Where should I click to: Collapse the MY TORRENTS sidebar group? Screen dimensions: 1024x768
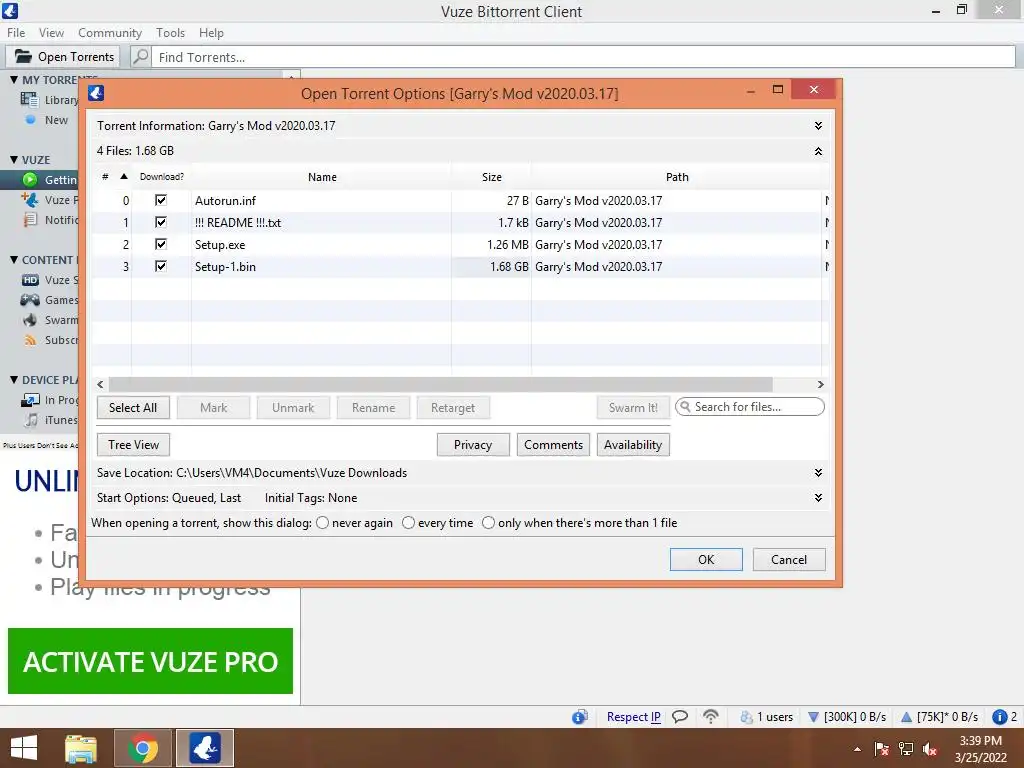tap(14, 80)
